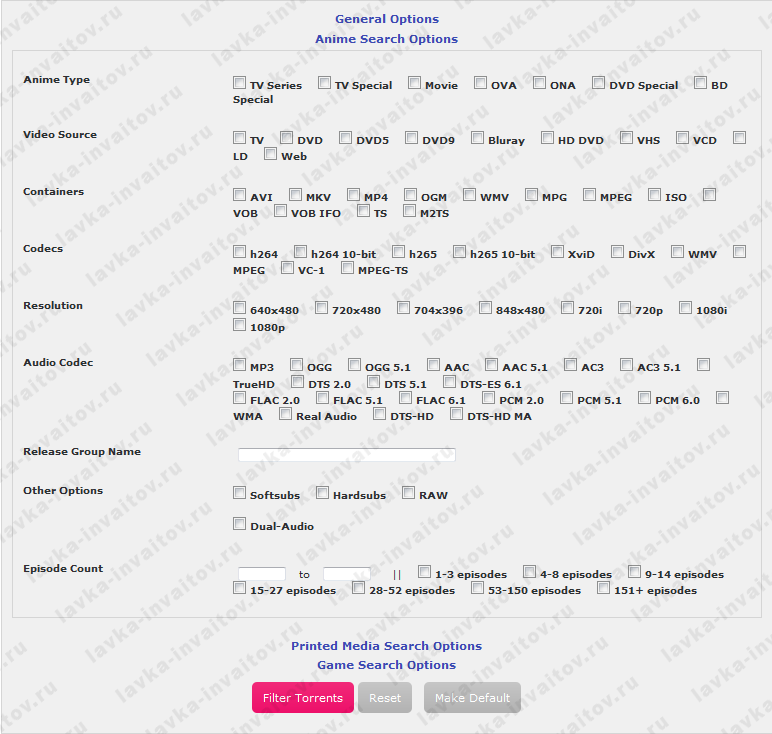Screen dimensions: 772x734
Task: Select 848x480 resolution checkbox
Action: [x=485, y=308]
